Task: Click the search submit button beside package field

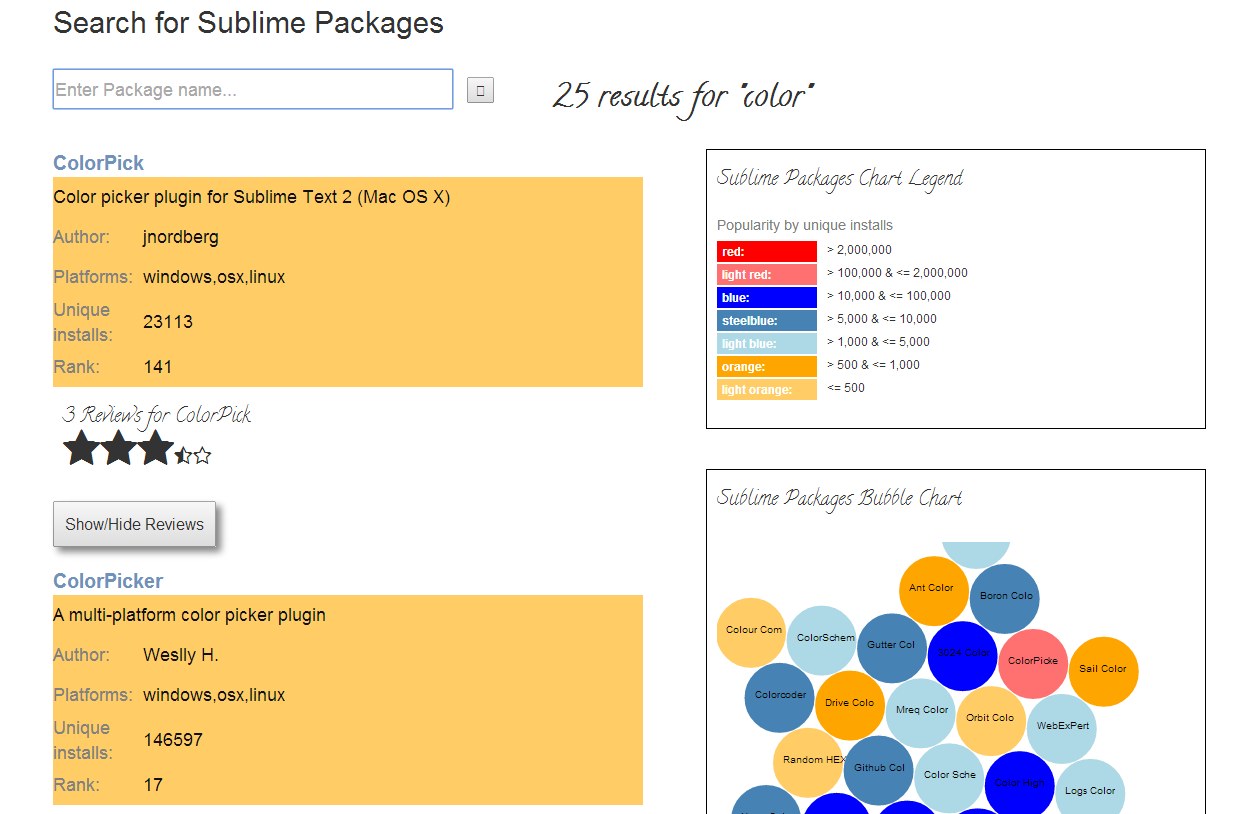Action: coord(480,90)
